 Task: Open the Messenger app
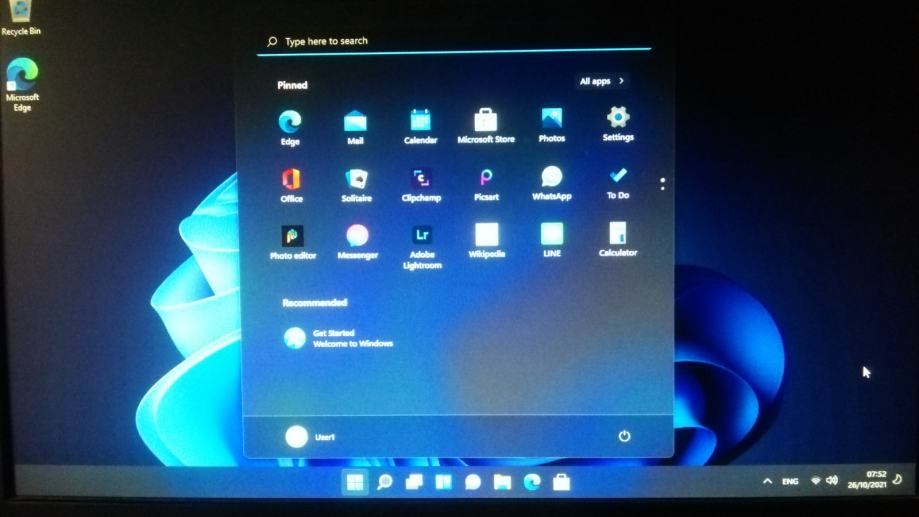[x=358, y=242]
